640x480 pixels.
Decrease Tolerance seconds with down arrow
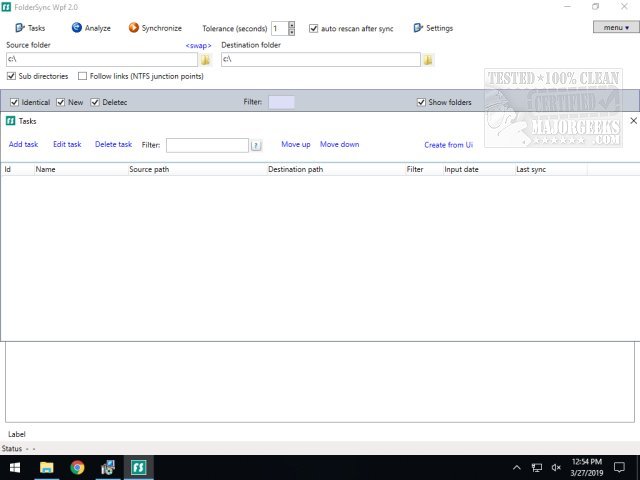pos(291,32)
